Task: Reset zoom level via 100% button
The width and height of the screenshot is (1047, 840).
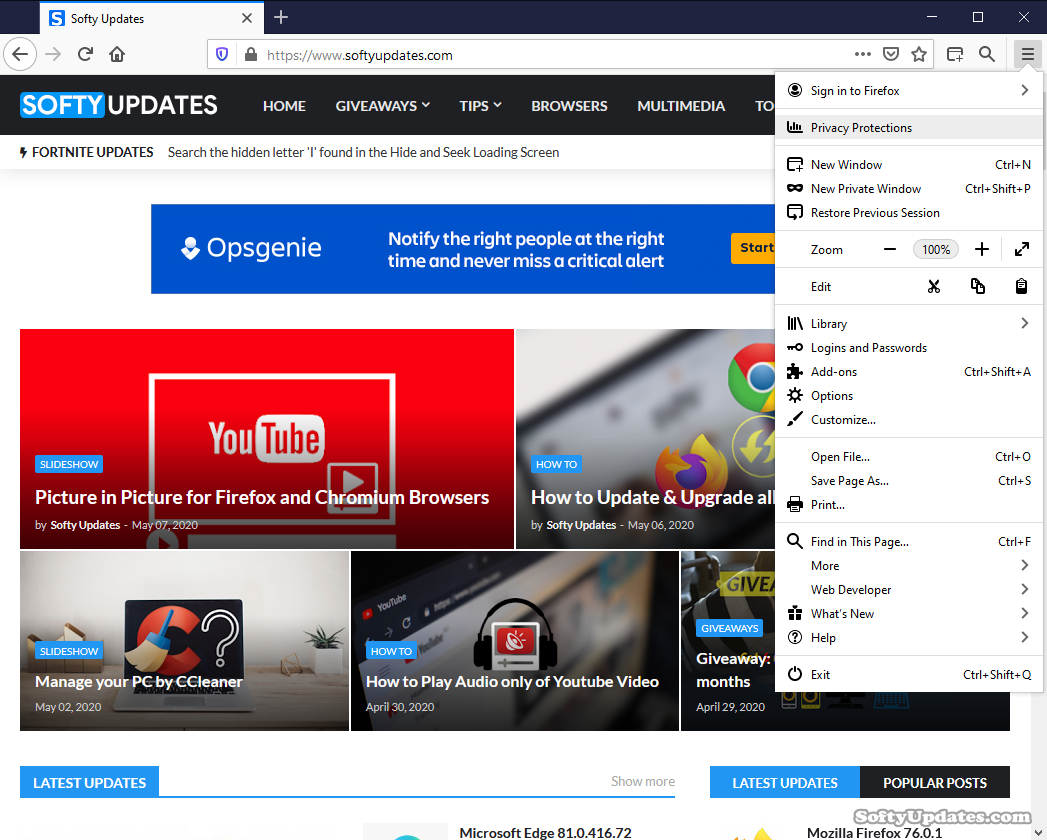Action: pos(935,250)
